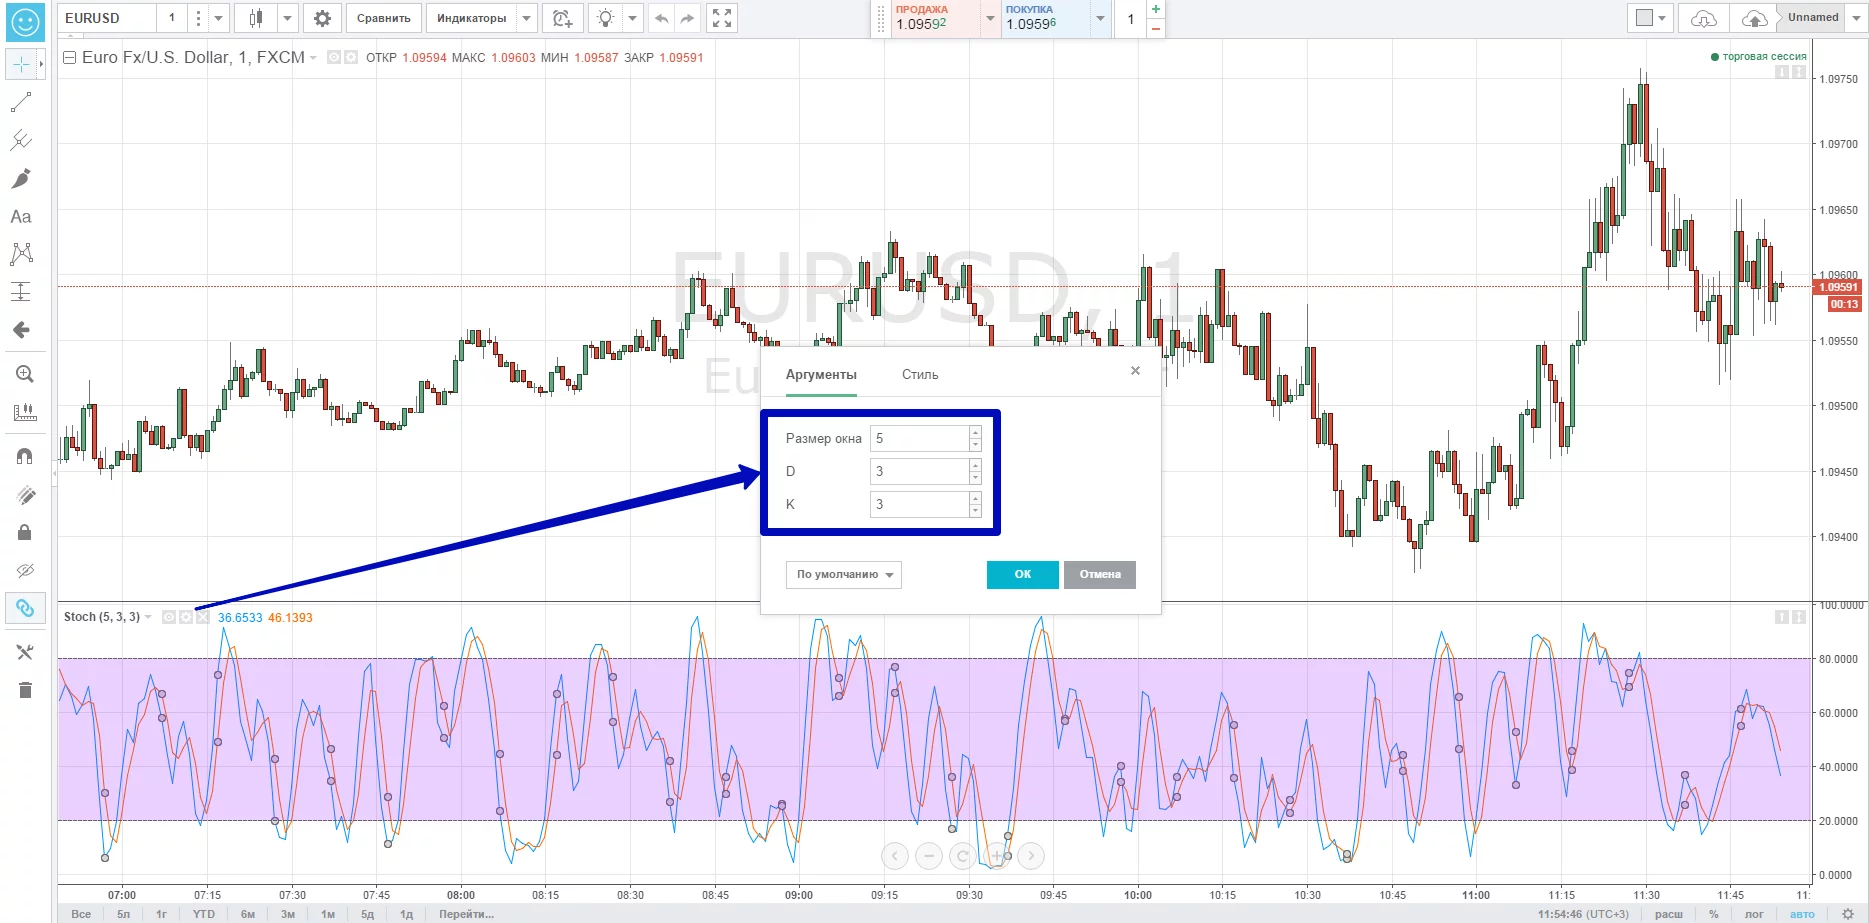Click the Перейти… go-to date button
The image size is (1869, 923).
point(467,914)
